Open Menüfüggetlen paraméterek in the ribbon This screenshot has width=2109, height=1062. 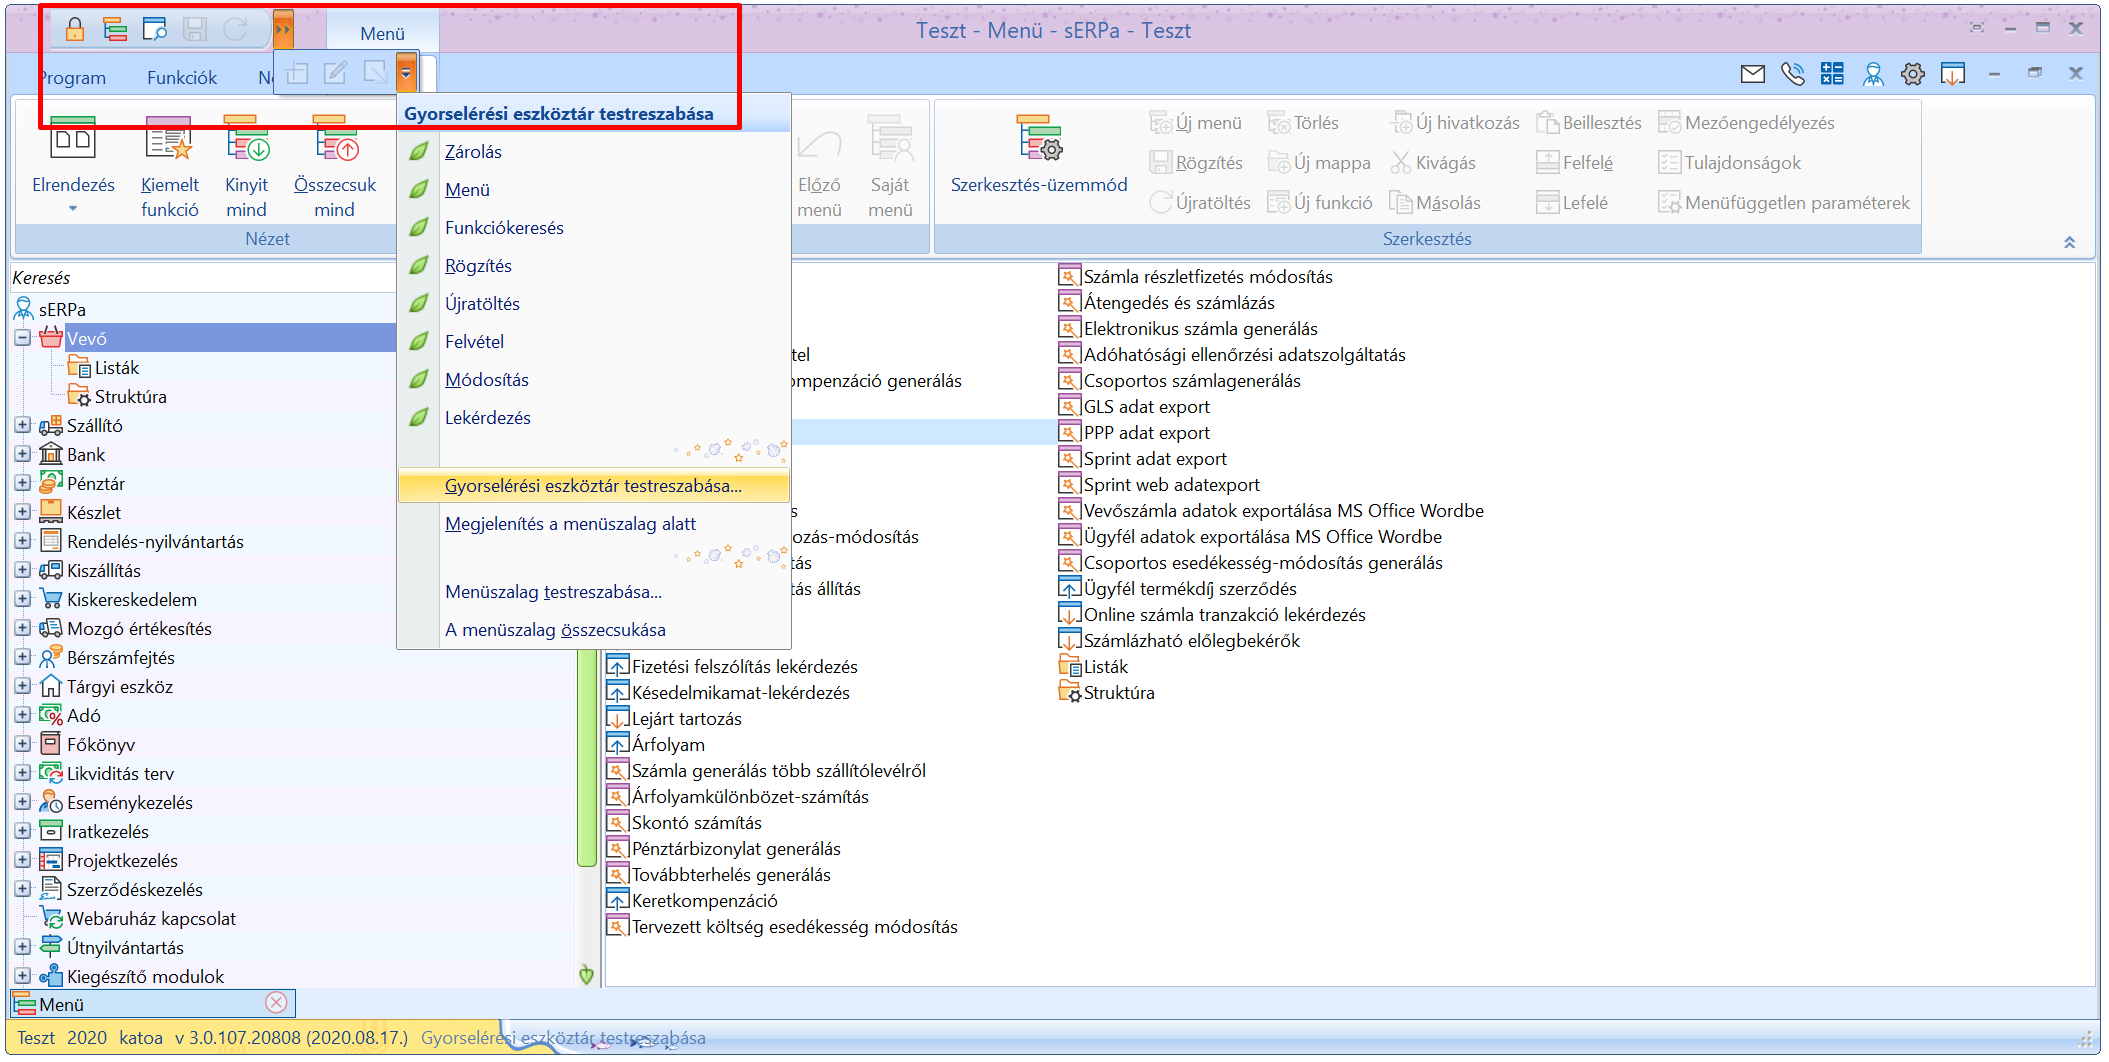point(1783,203)
